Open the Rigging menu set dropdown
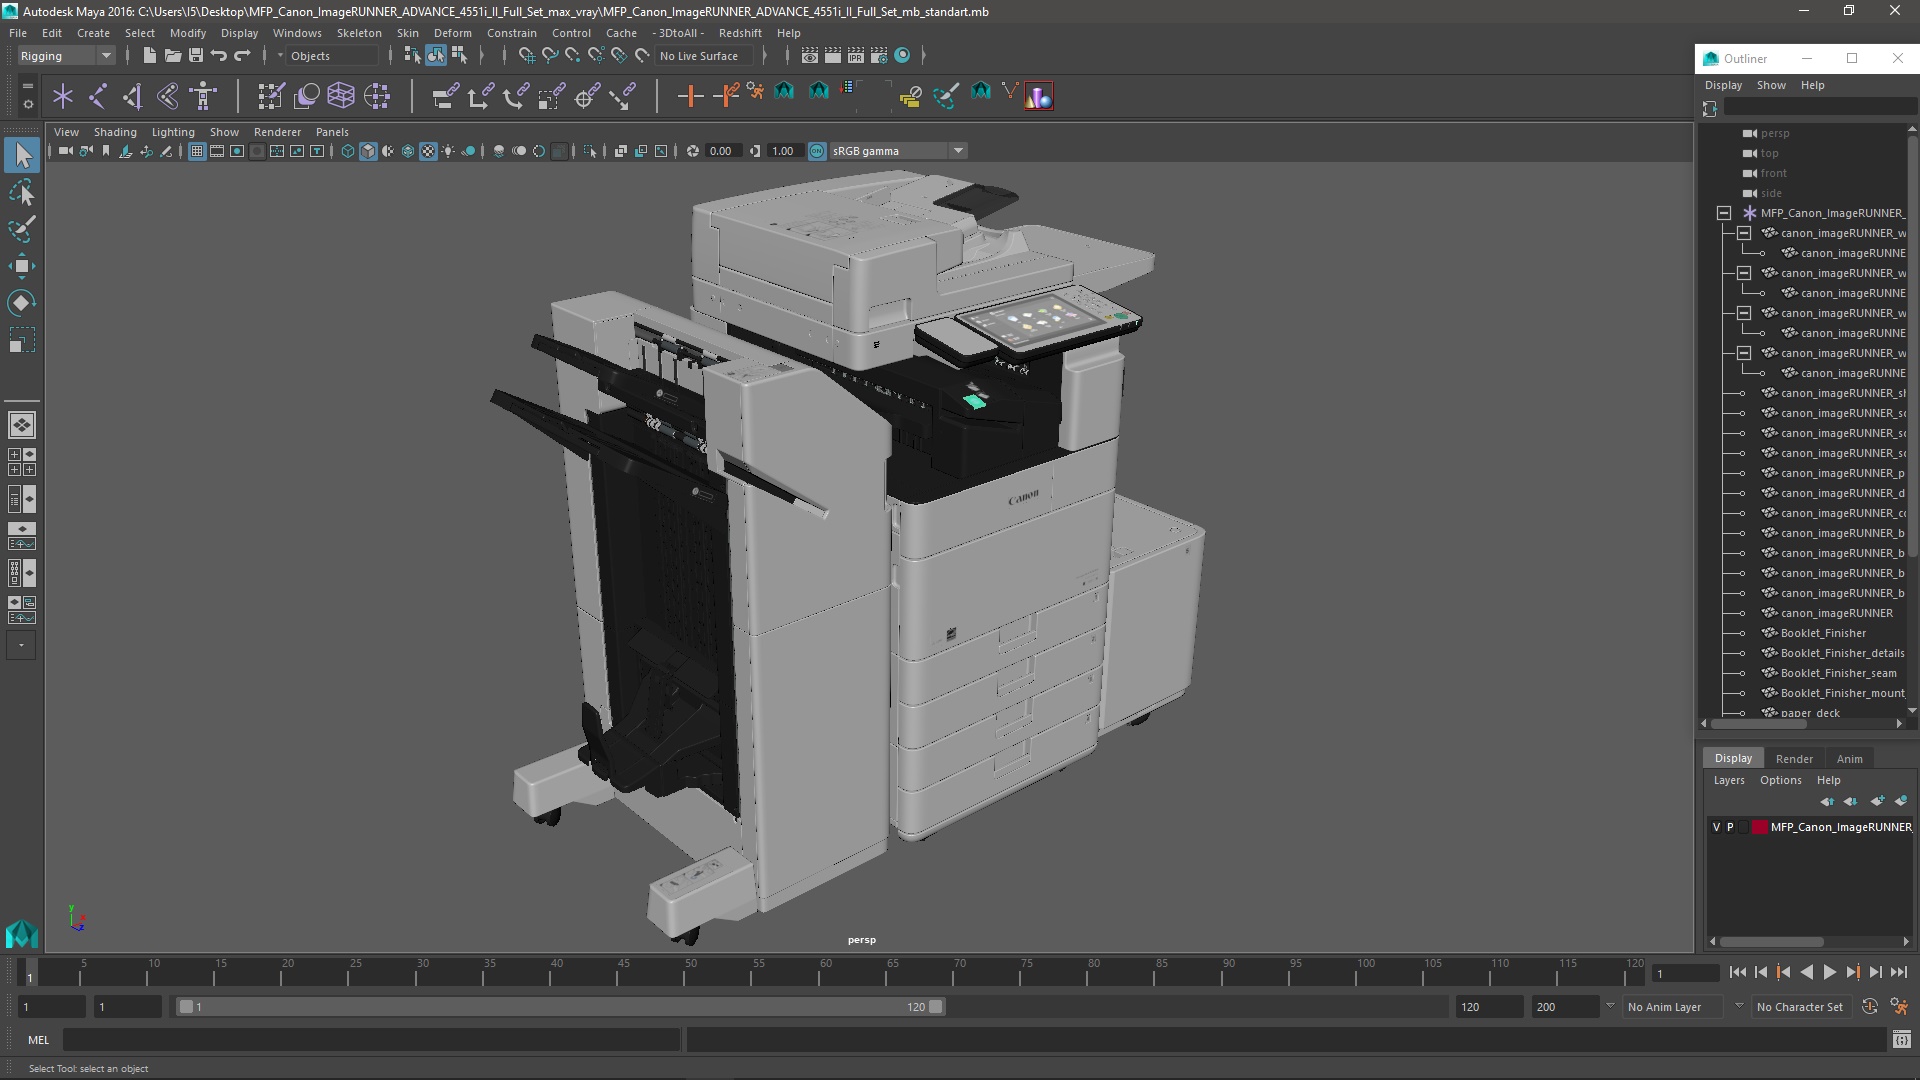The width and height of the screenshot is (1920, 1080). (66, 56)
